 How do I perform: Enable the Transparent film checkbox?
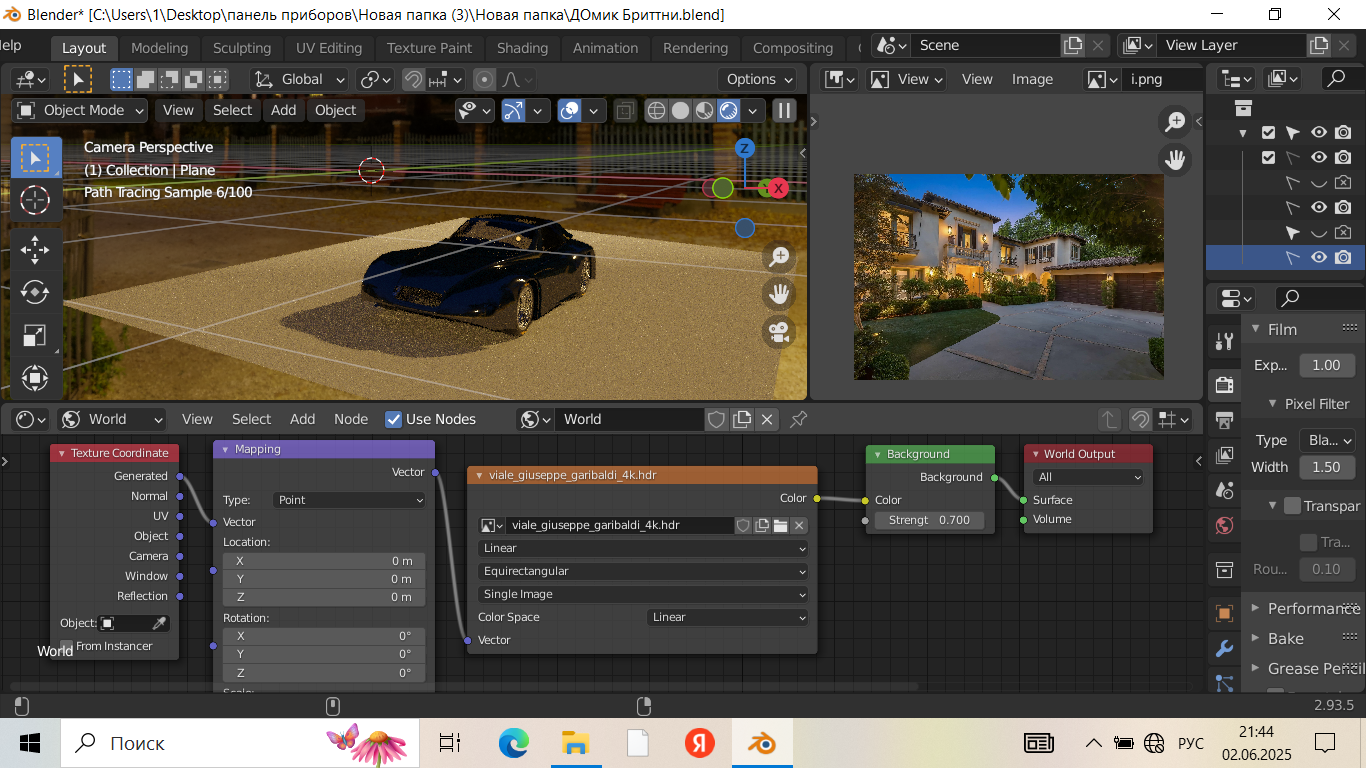tap(1292, 506)
